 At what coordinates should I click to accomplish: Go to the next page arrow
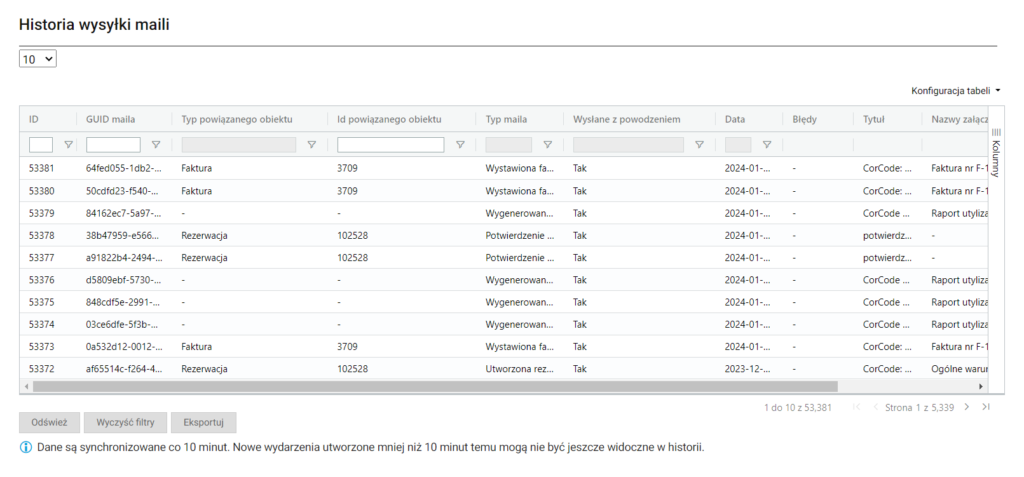point(966,407)
